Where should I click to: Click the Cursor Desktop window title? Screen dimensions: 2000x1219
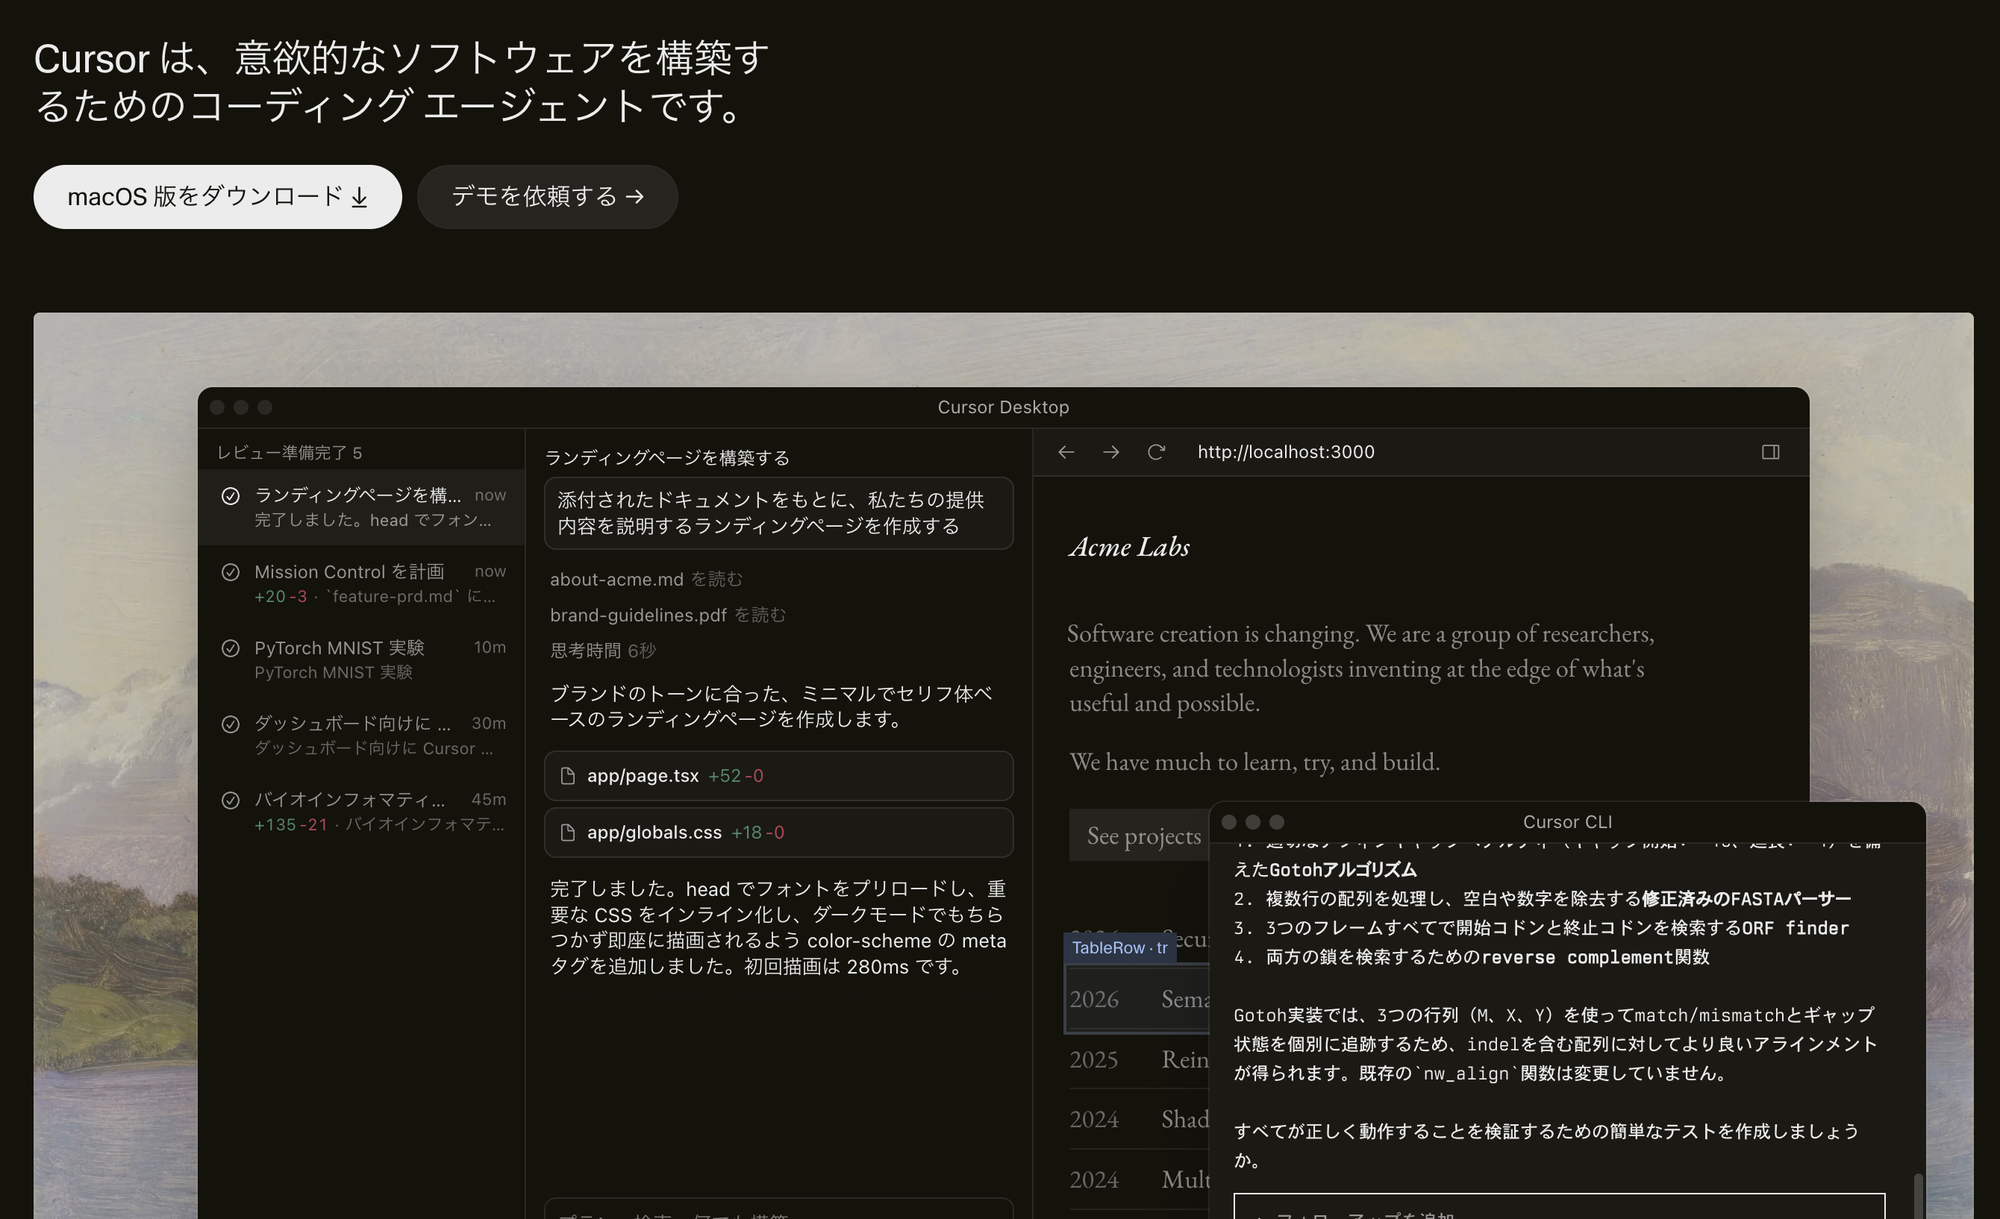(x=1003, y=407)
